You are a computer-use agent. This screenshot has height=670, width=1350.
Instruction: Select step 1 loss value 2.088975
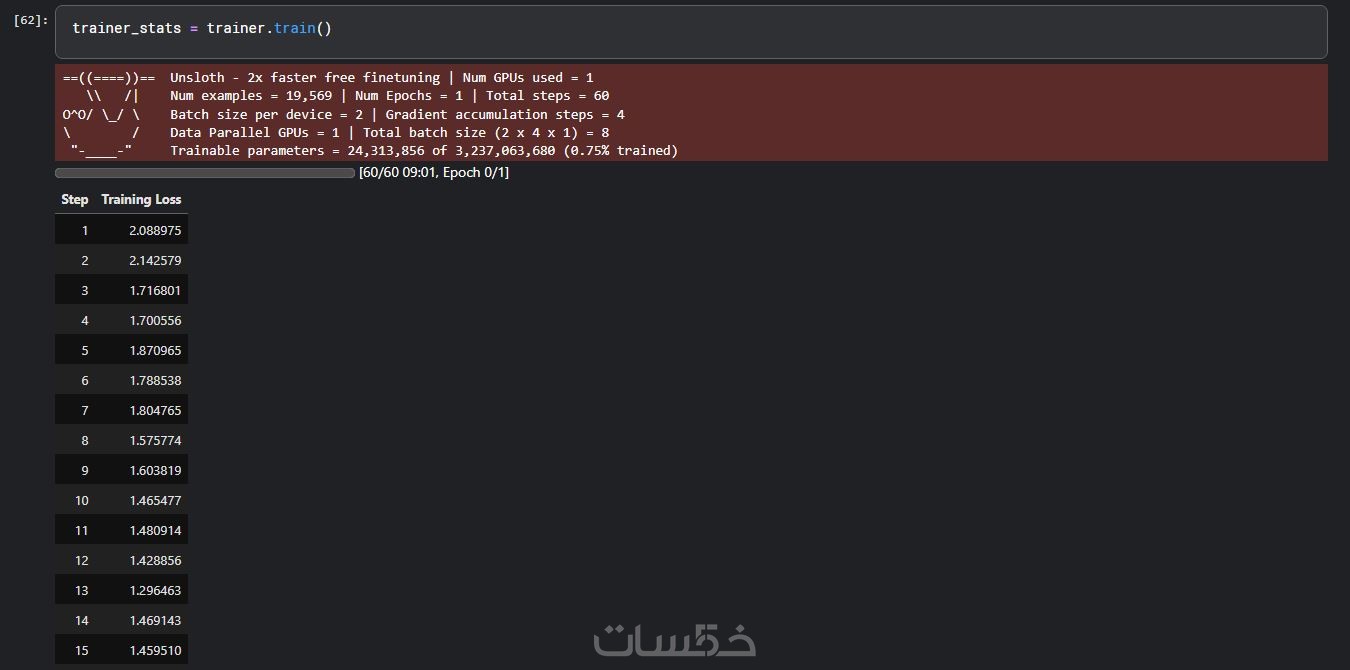(155, 230)
